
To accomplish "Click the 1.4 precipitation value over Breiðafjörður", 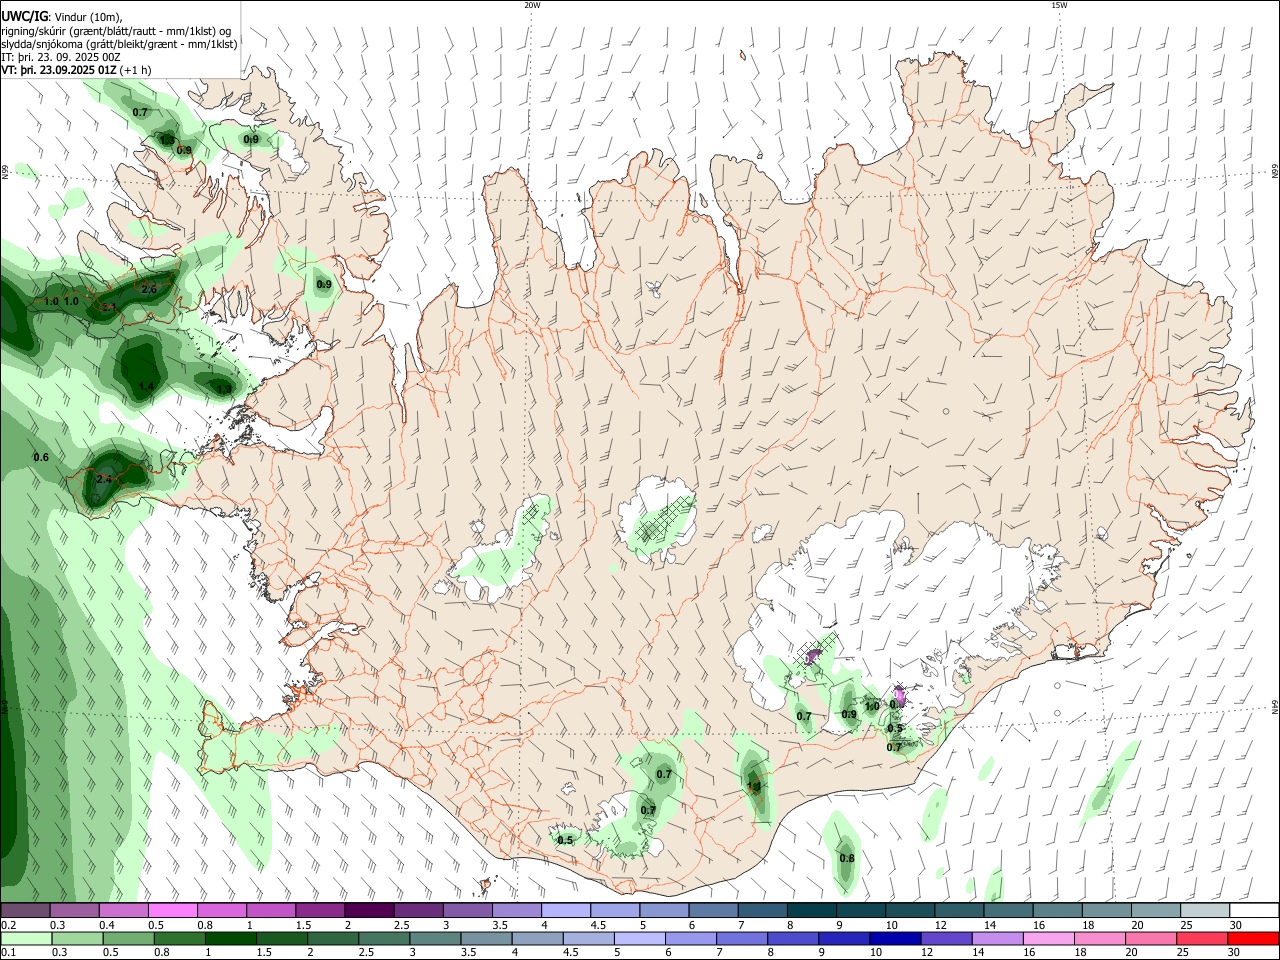I will (146, 386).
